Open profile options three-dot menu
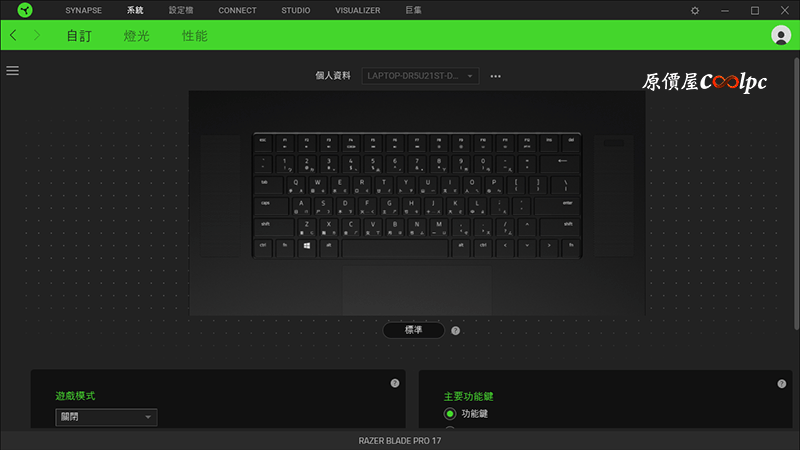This screenshot has height=450, width=800. [x=495, y=76]
